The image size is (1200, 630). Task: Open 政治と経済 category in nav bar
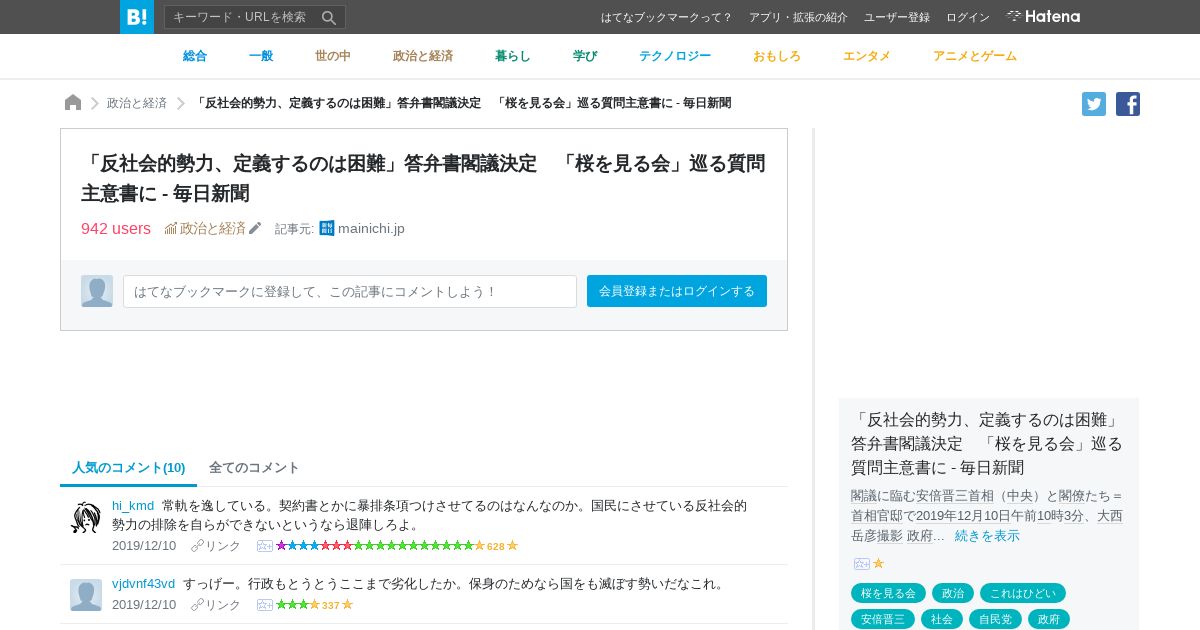click(423, 56)
